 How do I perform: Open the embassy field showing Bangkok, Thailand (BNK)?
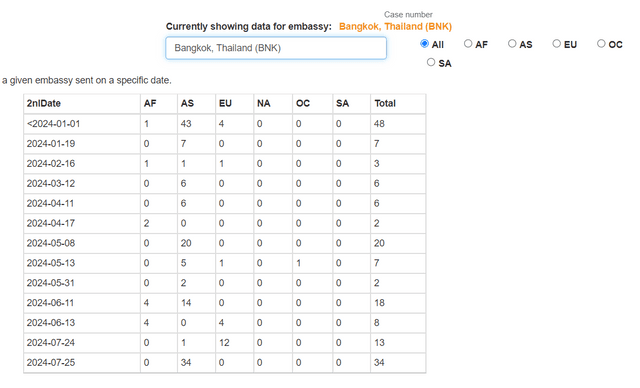tap(276, 48)
